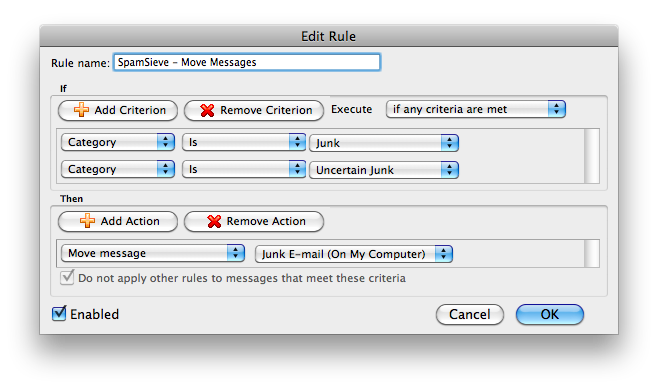Click the actions list scrollbar

click(x=592, y=253)
